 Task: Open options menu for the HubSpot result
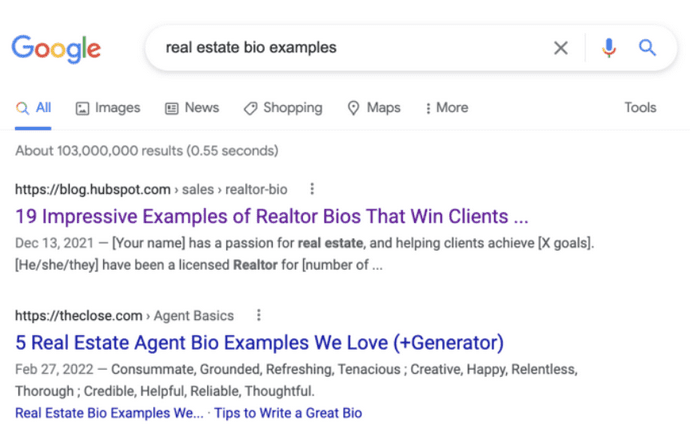(x=312, y=189)
